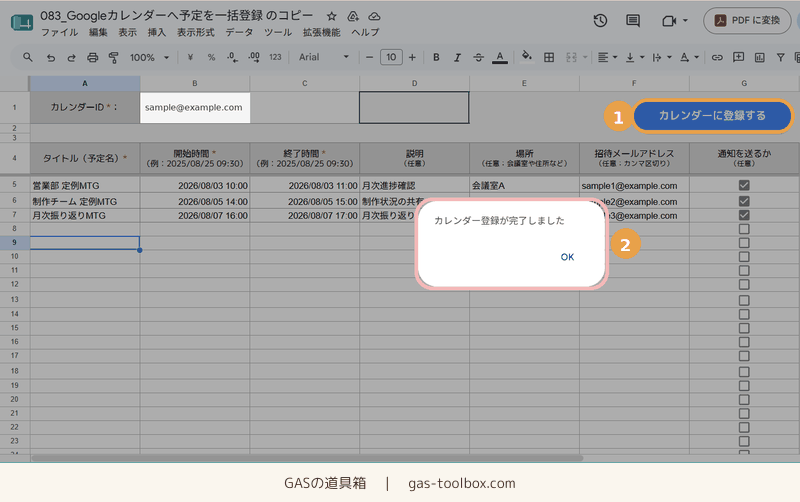Insert a comment from toolbar
800x502 pixels.
coord(738,57)
